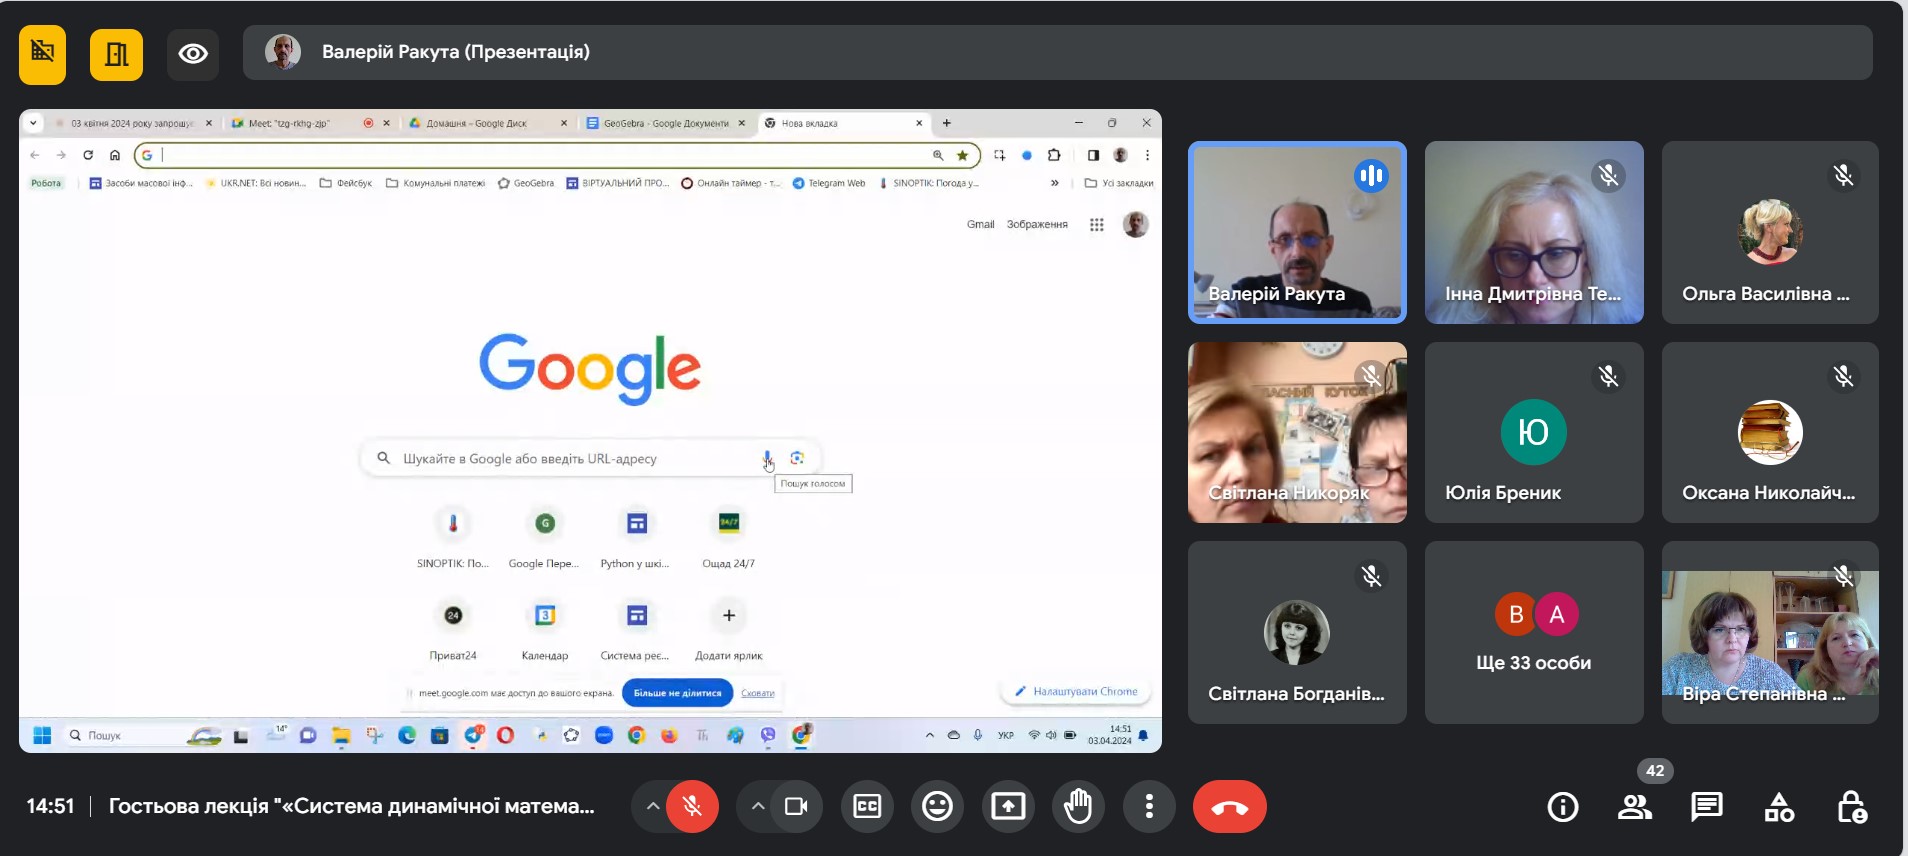Open the chat with everyone icon
The image size is (1908, 856).
pyautogui.click(x=1707, y=807)
